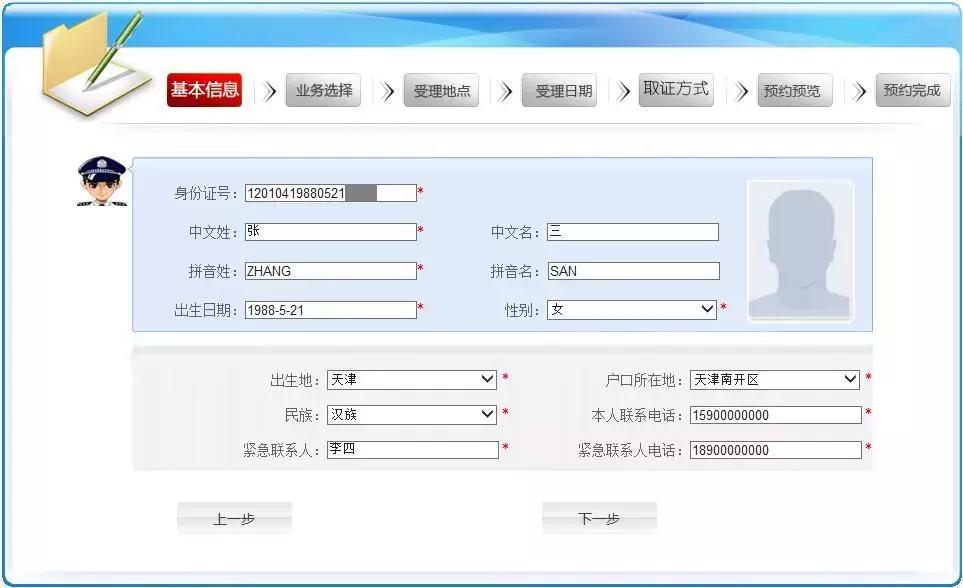Go to the 取证方式 step
This screenshot has width=963, height=588.
[675, 88]
